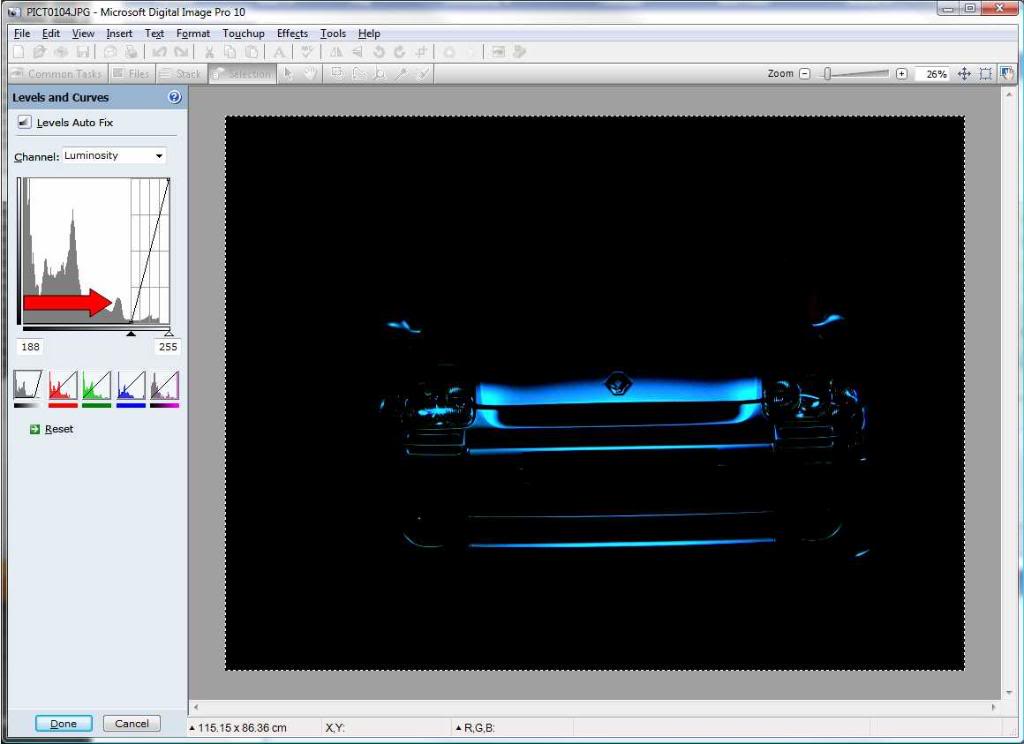Open the Levels and Curves help icon
1024x744 pixels.
[175, 97]
